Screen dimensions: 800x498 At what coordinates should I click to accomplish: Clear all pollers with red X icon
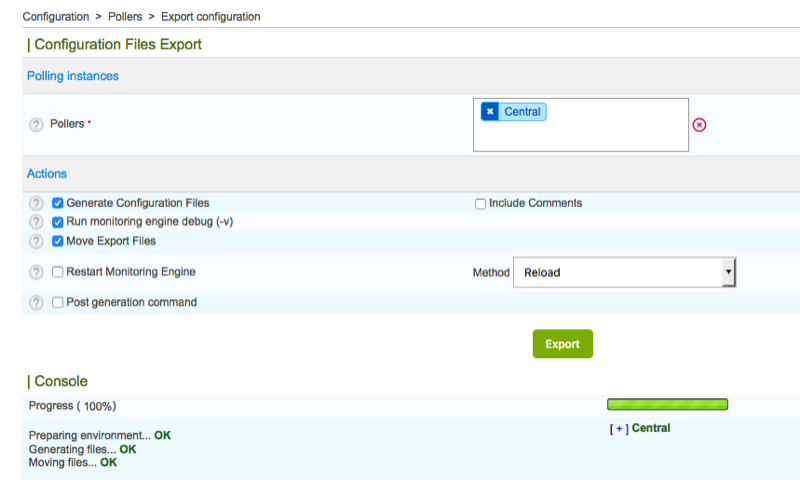click(699, 125)
